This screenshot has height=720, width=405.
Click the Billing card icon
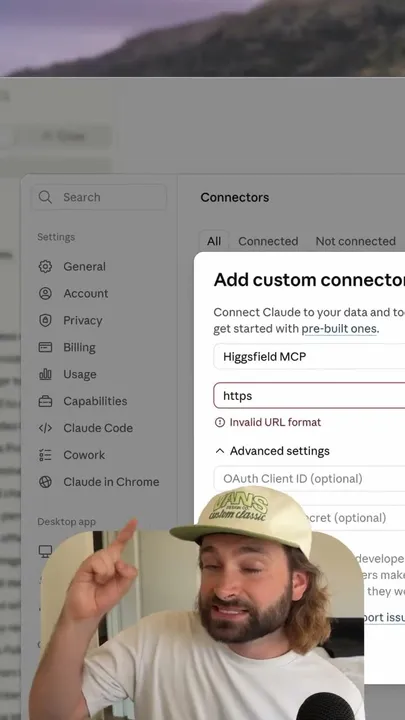(x=45, y=347)
